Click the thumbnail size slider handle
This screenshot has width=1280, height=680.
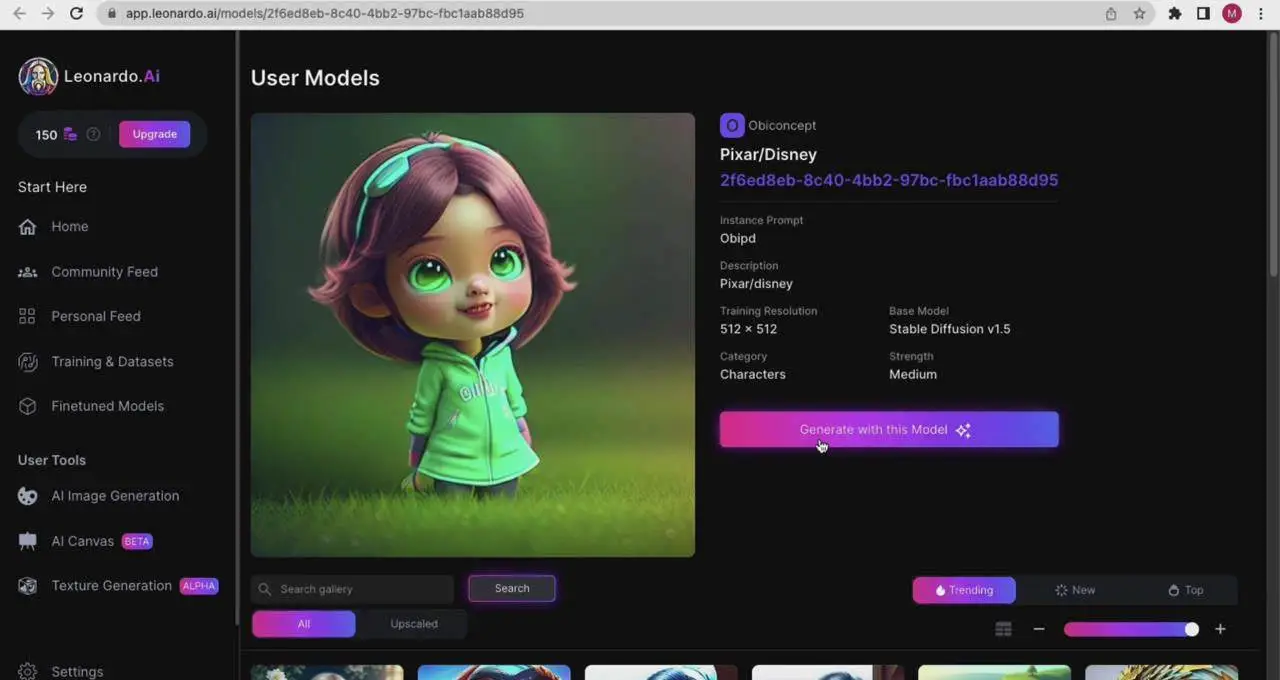(1191, 629)
